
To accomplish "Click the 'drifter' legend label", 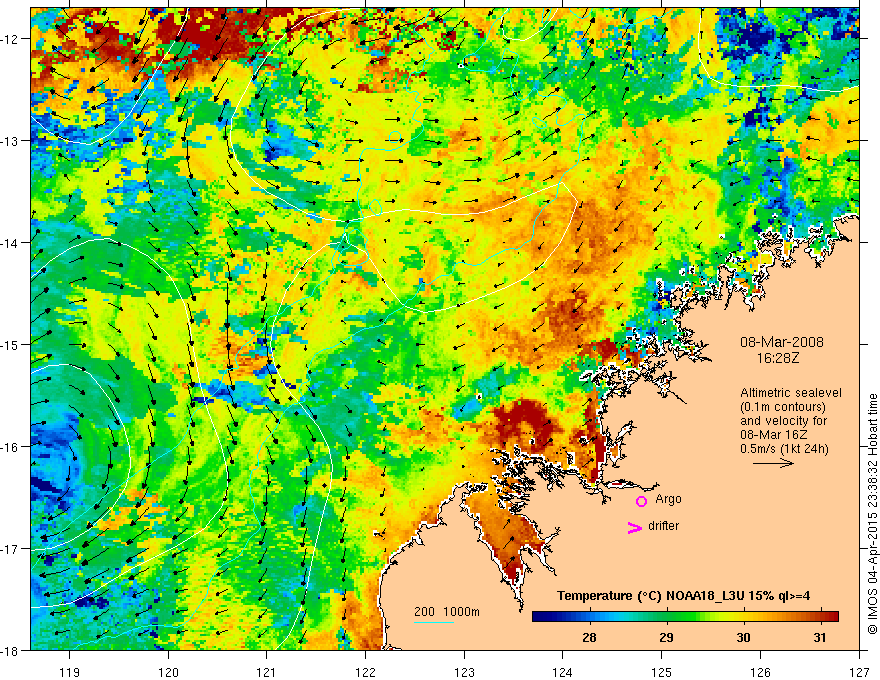I will pos(663,526).
